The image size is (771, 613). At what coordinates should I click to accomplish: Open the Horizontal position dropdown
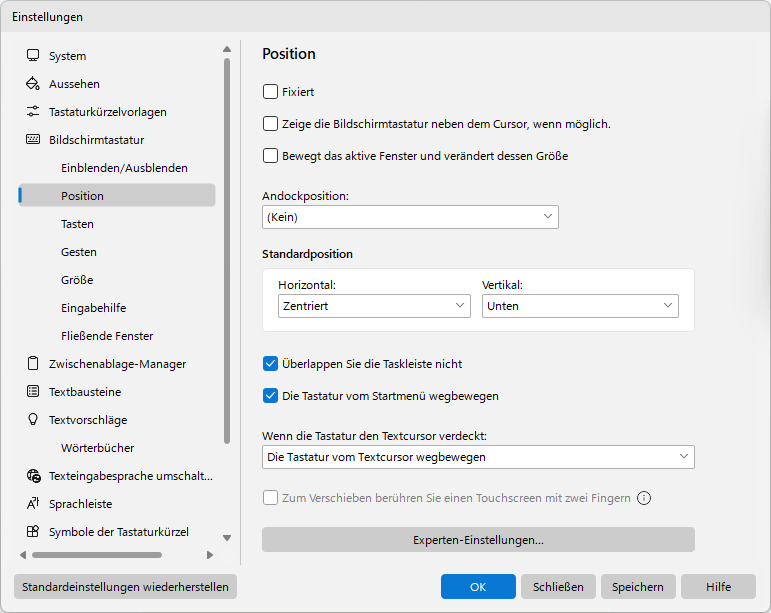pyautogui.click(x=374, y=306)
